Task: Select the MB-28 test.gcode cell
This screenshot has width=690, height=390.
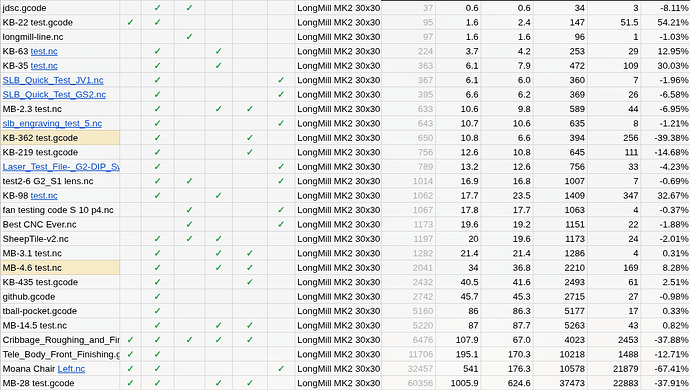Action: [x=60, y=383]
